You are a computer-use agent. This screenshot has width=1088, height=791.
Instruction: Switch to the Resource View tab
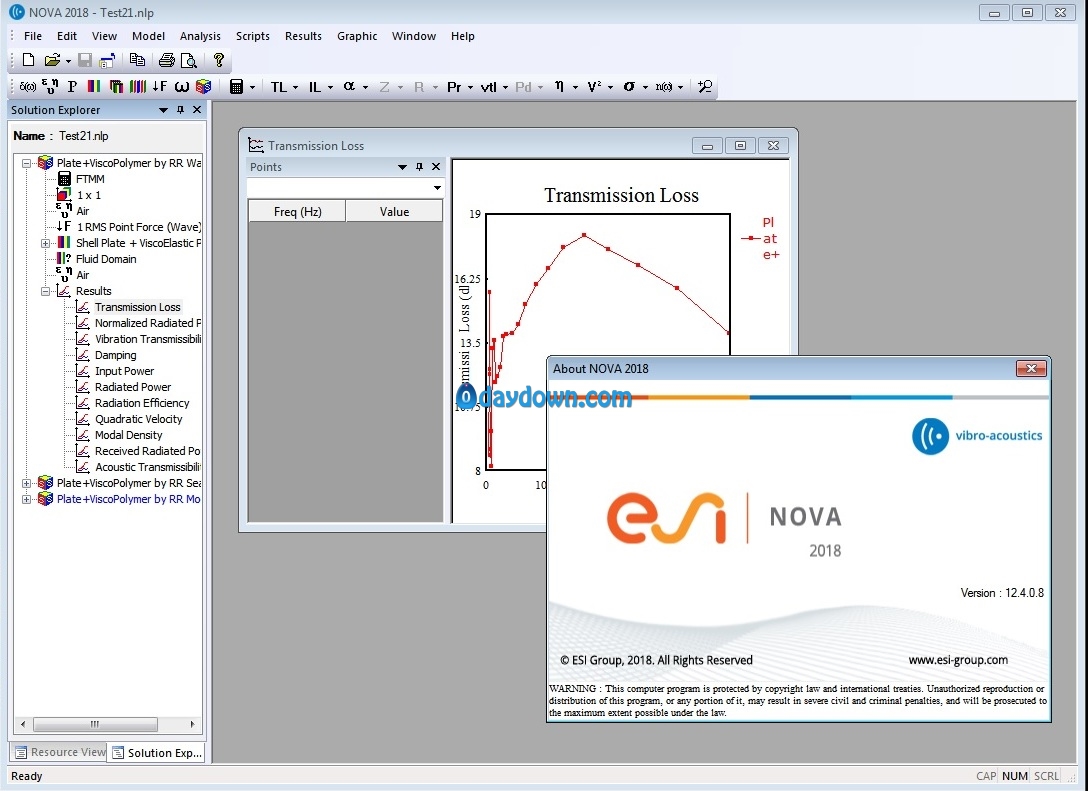pos(60,752)
